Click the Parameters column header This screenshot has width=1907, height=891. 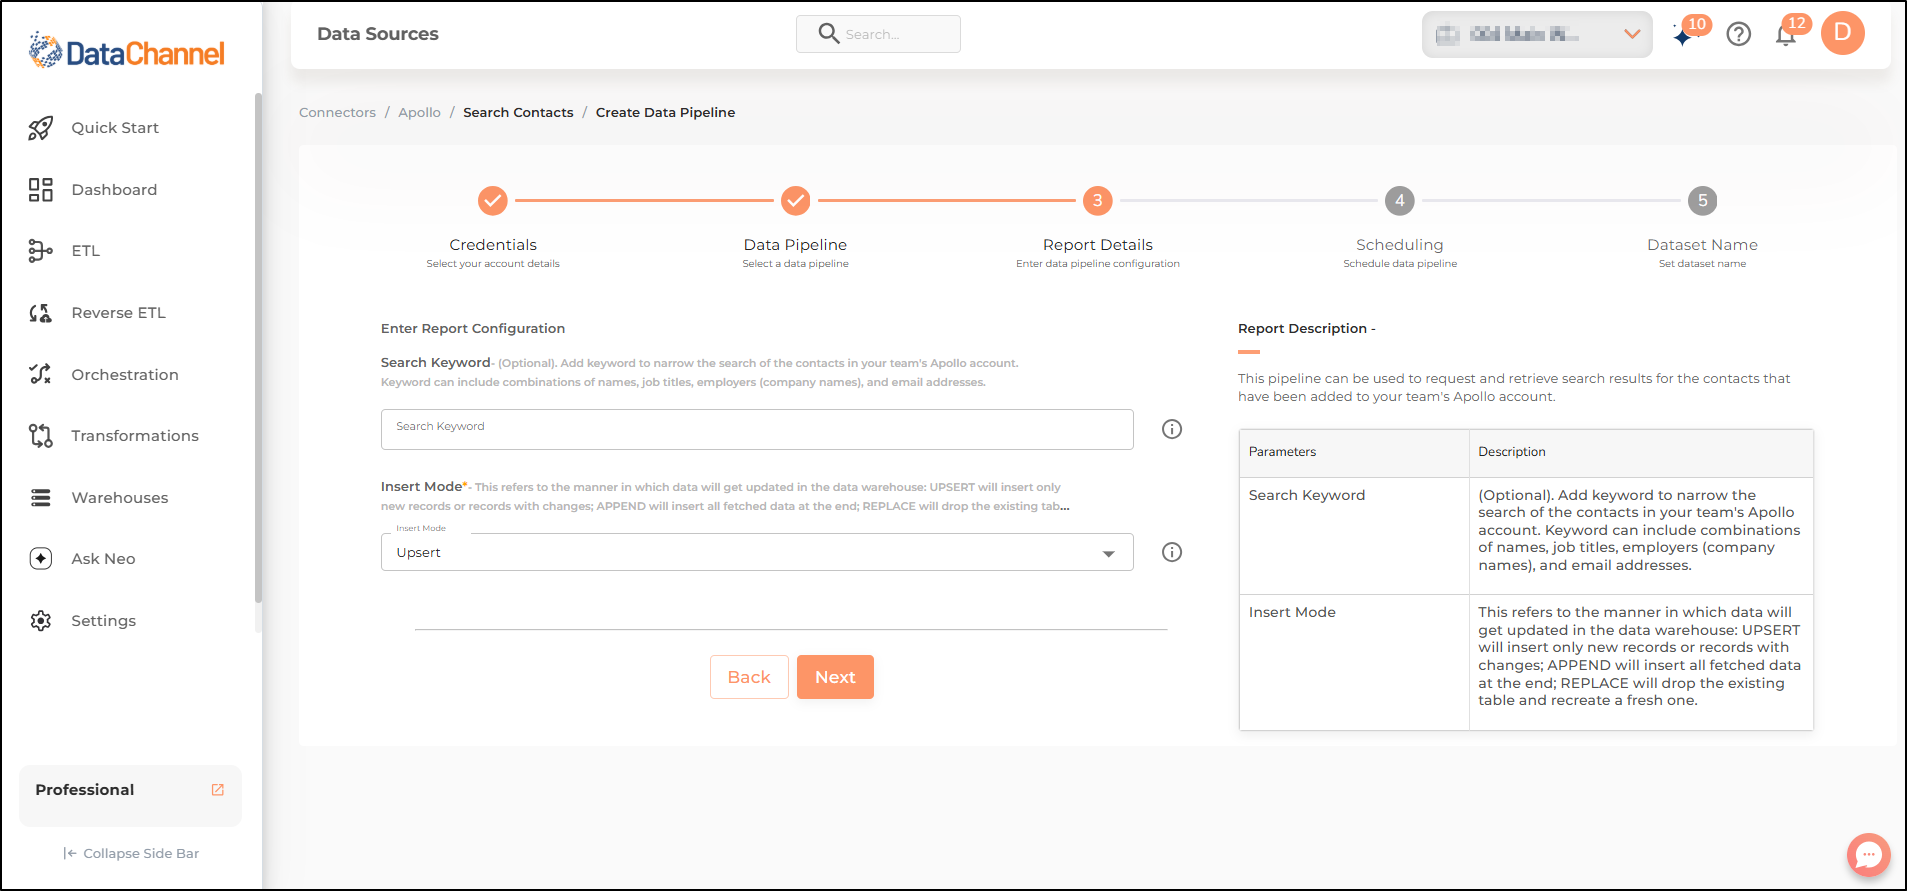pyautogui.click(x=1354, y=453)
